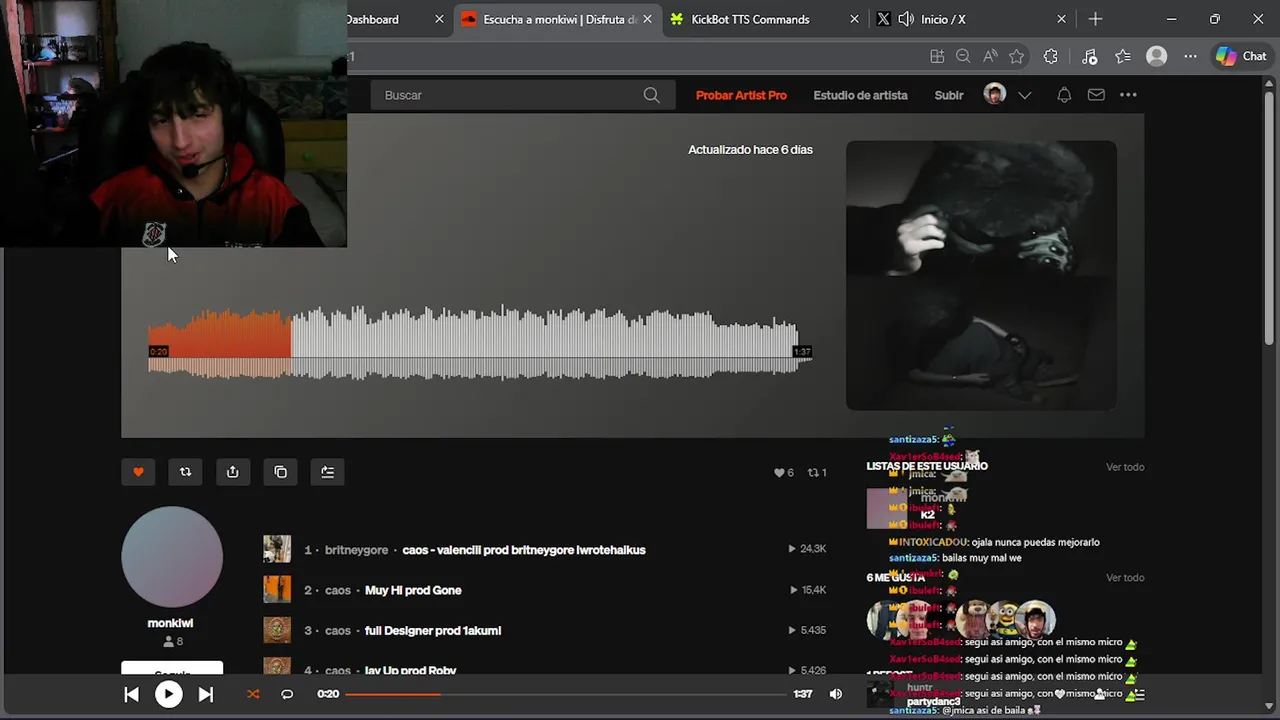Open browser Extensions puzzle icon
This screenshot has height=720, width=1280.
(1051, 57)
